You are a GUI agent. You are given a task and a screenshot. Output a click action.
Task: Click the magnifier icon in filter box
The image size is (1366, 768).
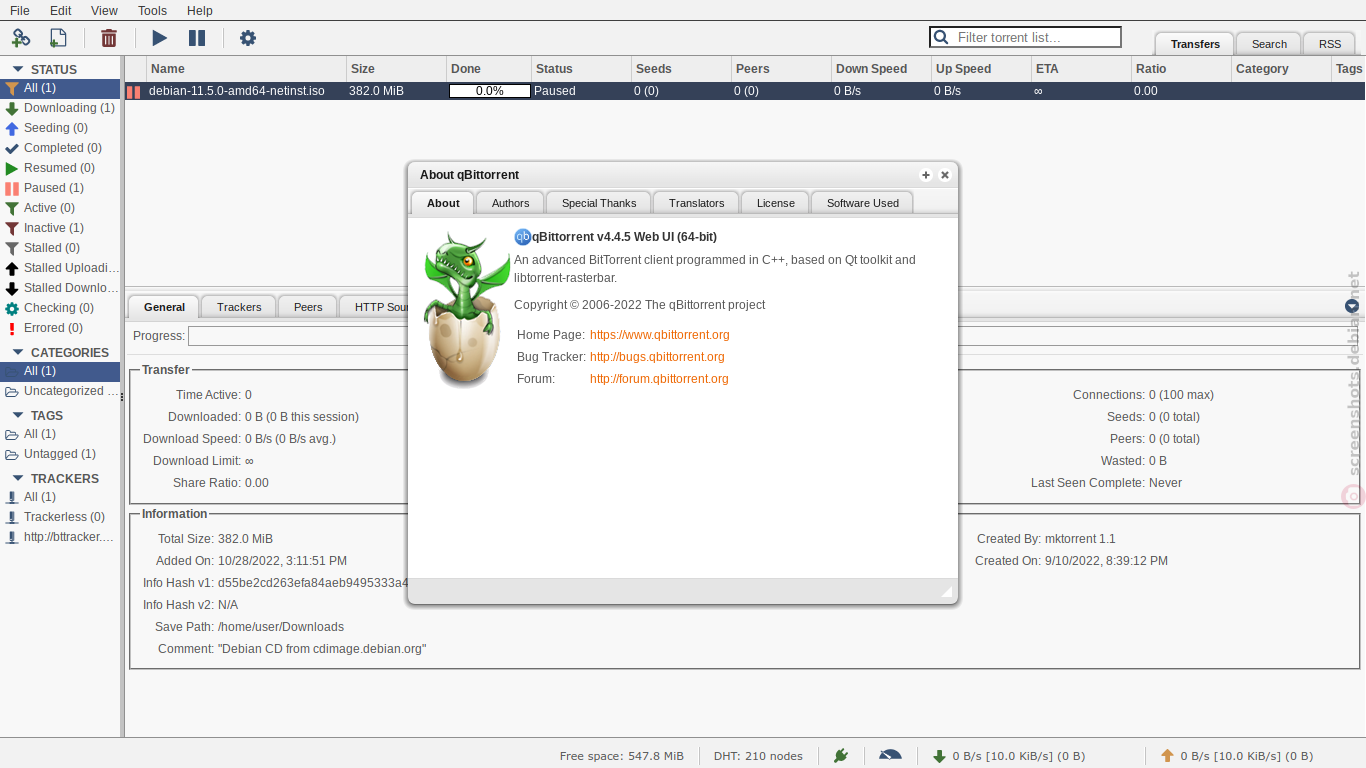click(x=941, y=37)
